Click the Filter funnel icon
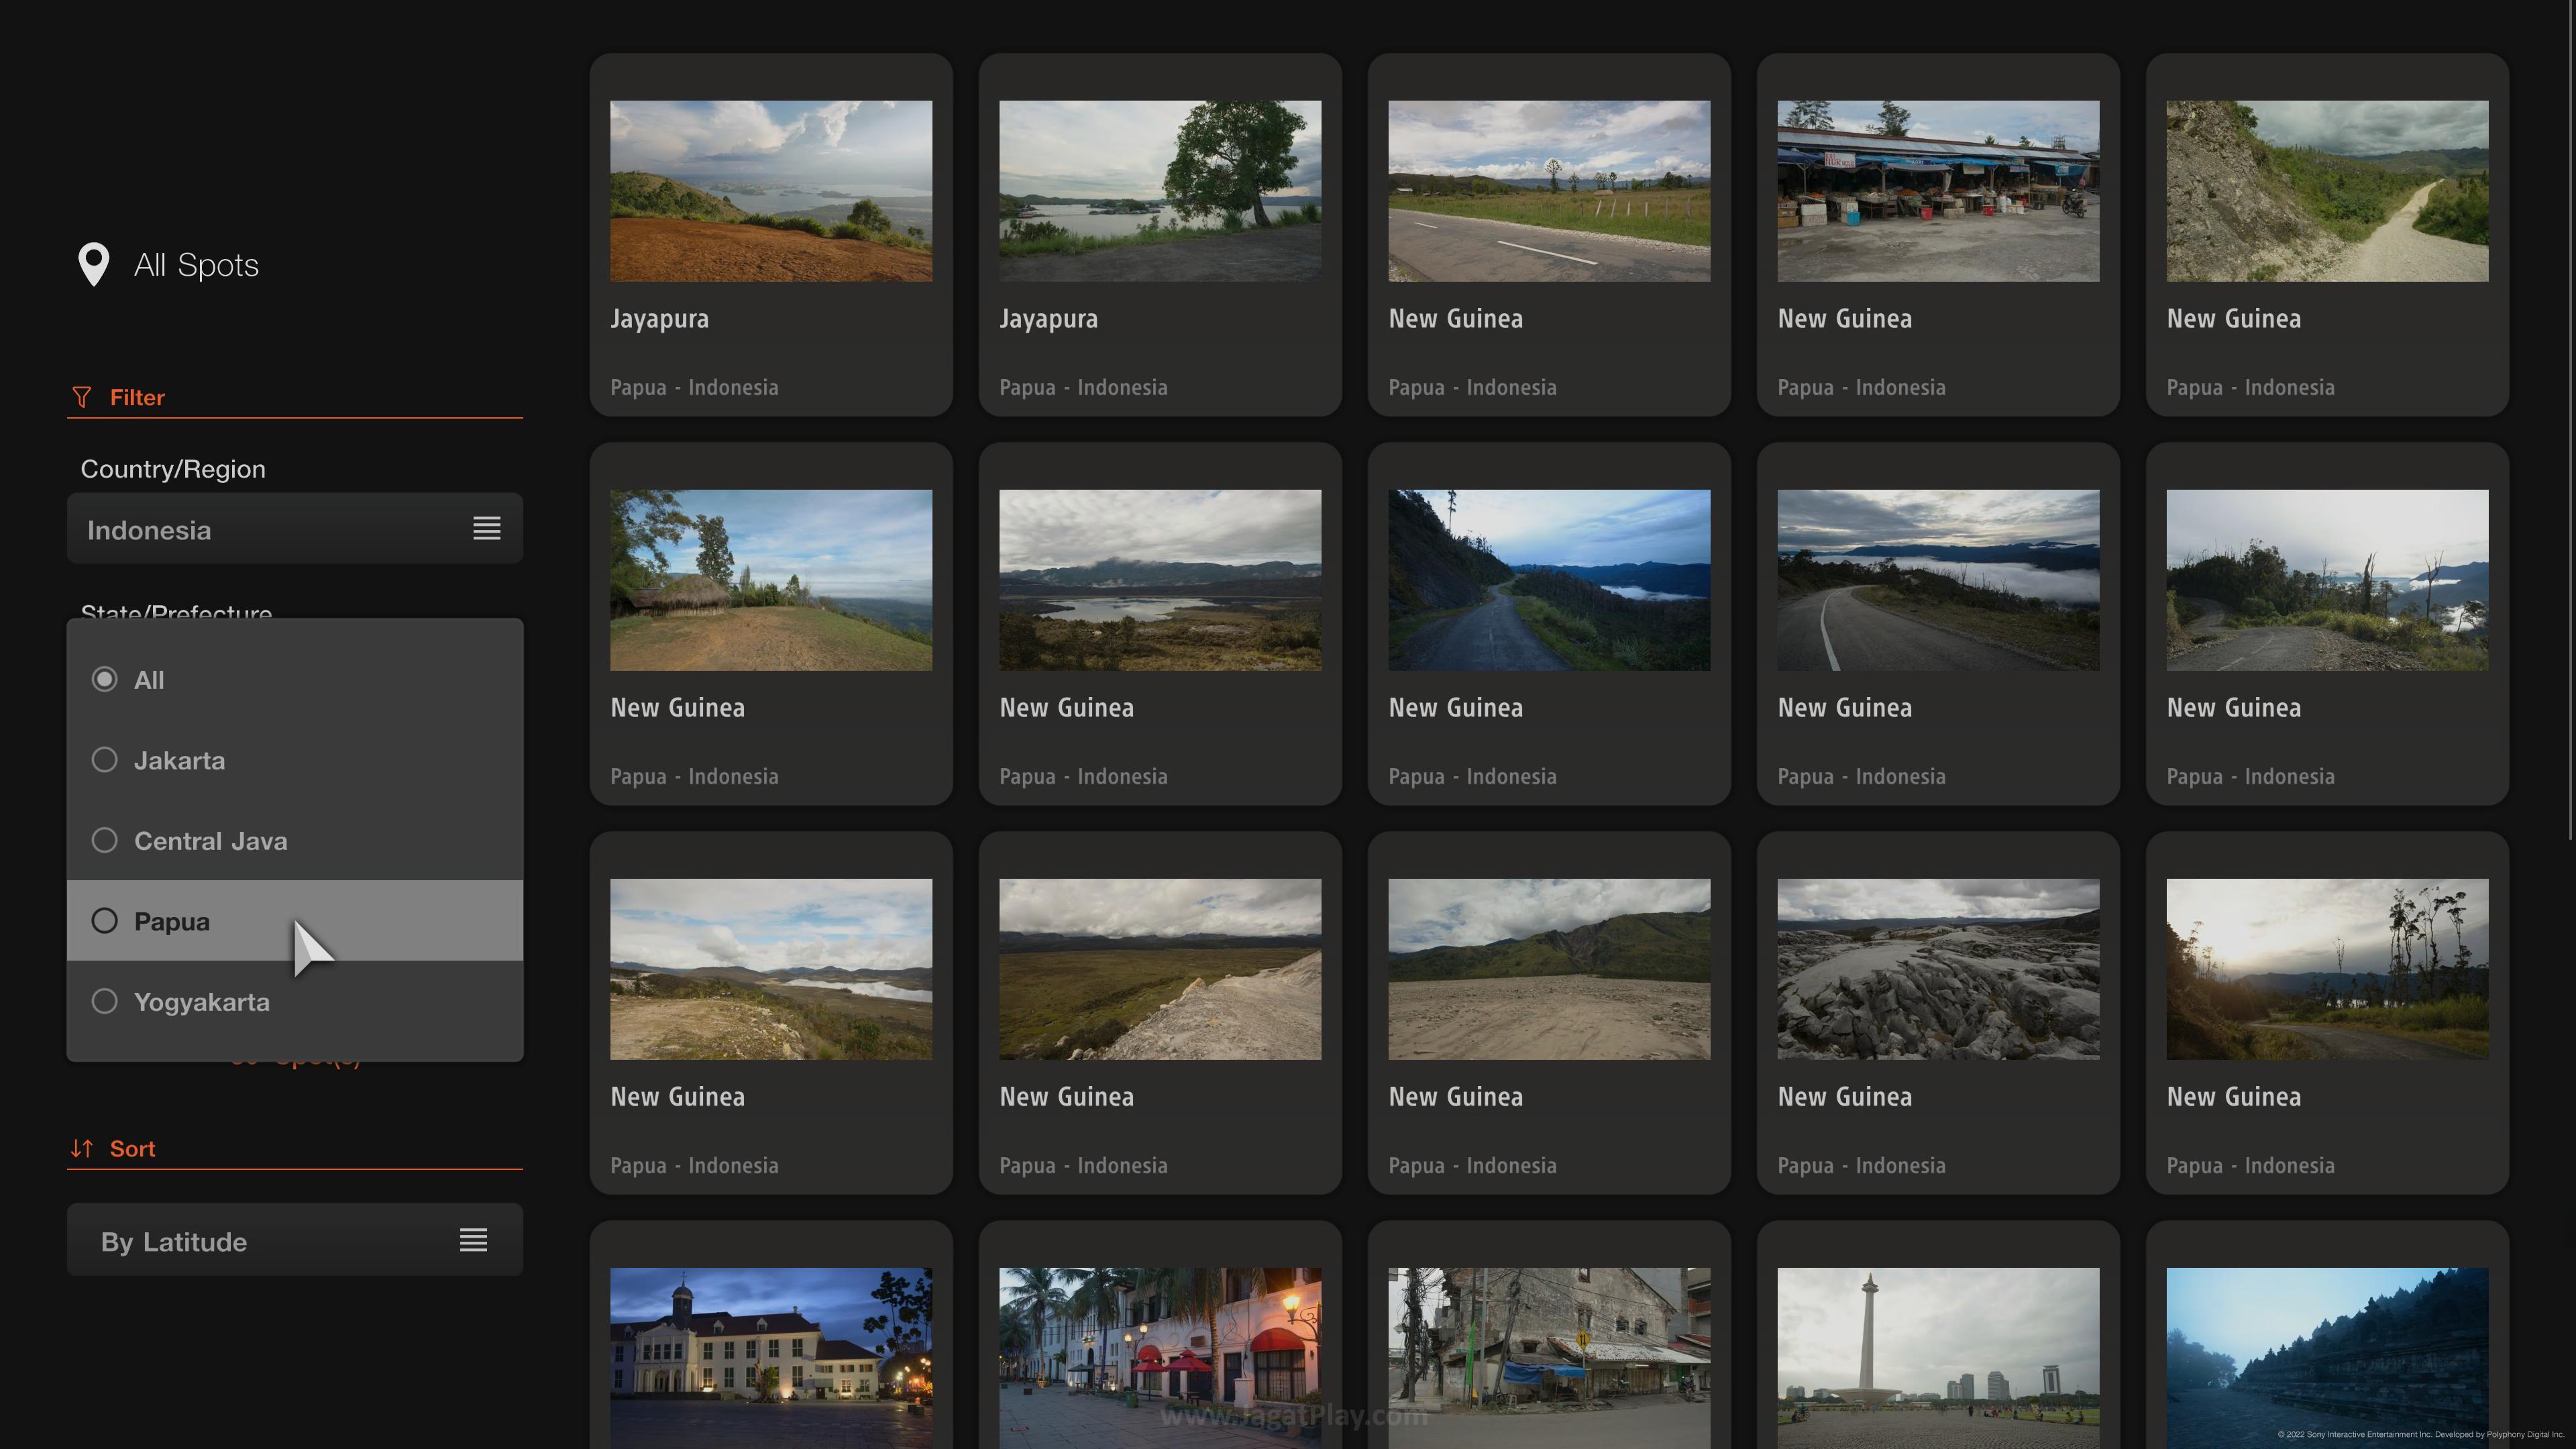The width and height of the screenshot is (2576, 1449). [82, 397]
